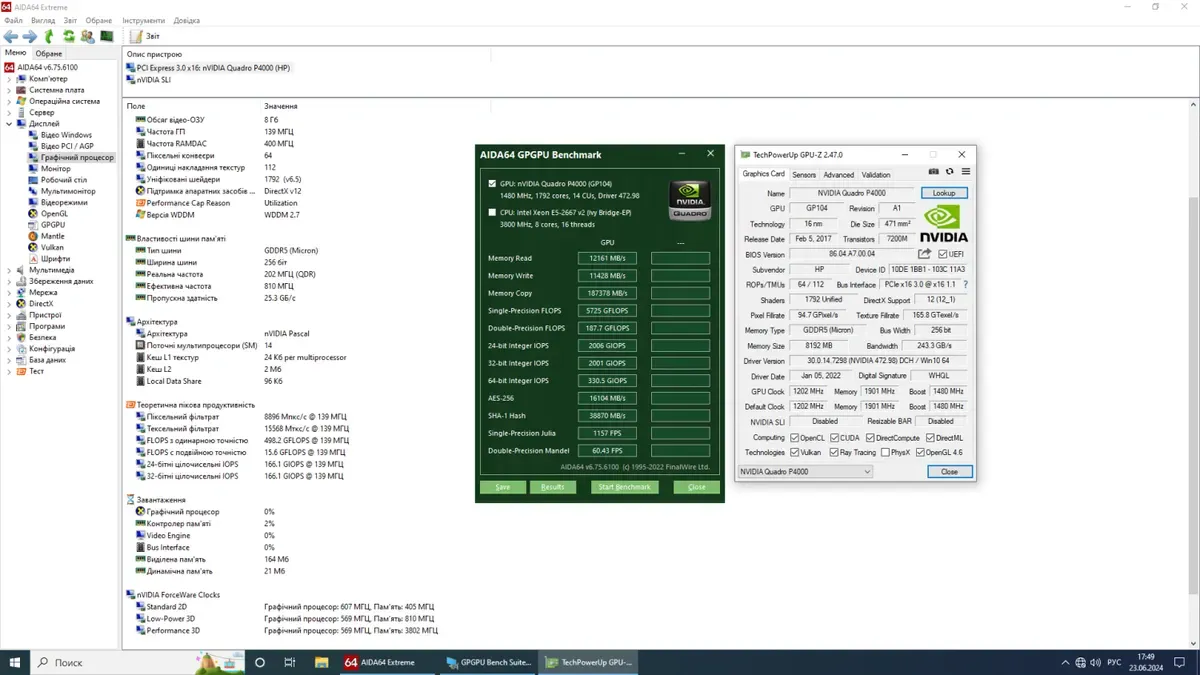Uncheck the GPU nVIDIA Quadro P4000 benchmark checkbox
This screenshot has height=675, width=1200.
point(492,184)
